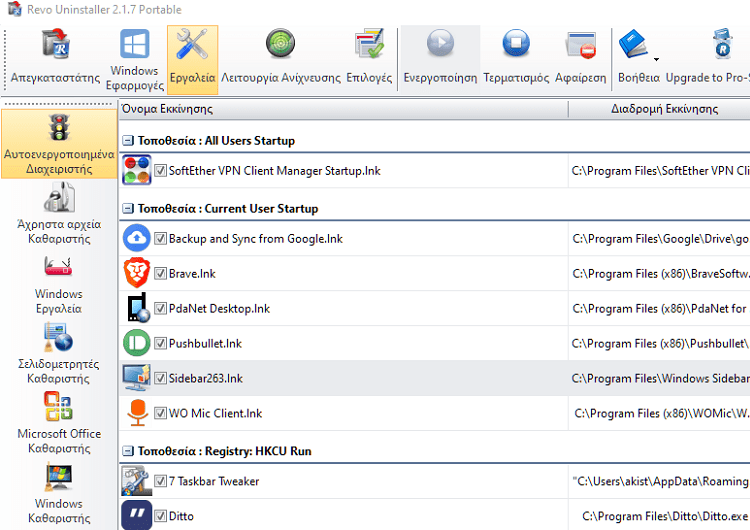Click the Windows Sidebar path cell
The width and height of the screenshot is (750, 530).
click(660, 378)
